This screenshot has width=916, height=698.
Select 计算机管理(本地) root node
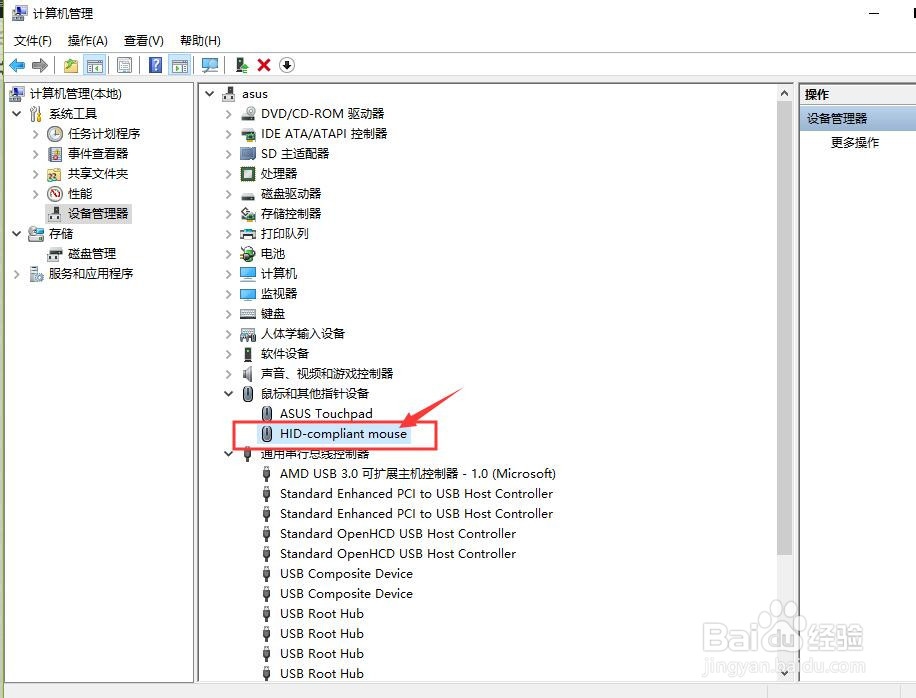coord(75,93)
